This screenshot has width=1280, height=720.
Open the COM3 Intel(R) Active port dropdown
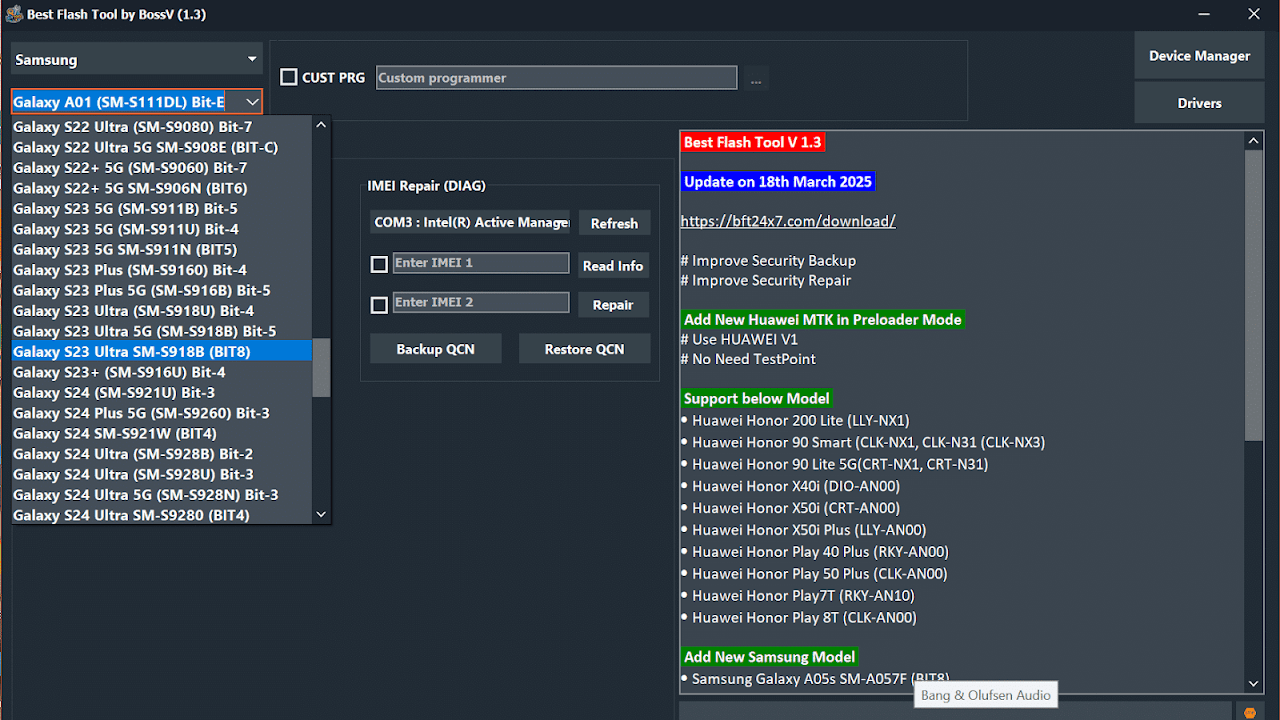[470, 222]
